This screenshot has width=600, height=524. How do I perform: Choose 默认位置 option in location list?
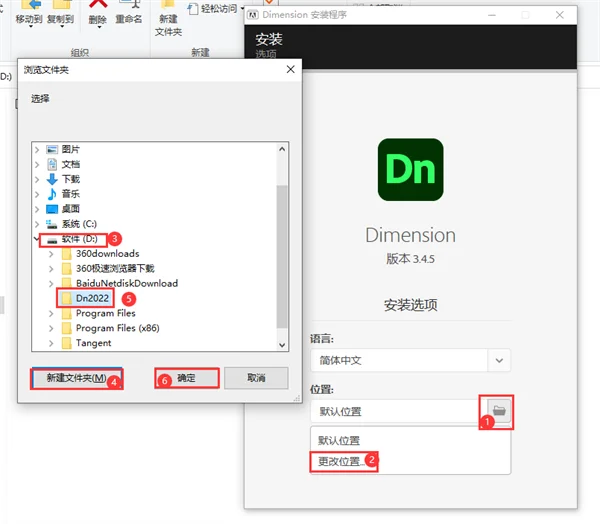pos(339,441)
